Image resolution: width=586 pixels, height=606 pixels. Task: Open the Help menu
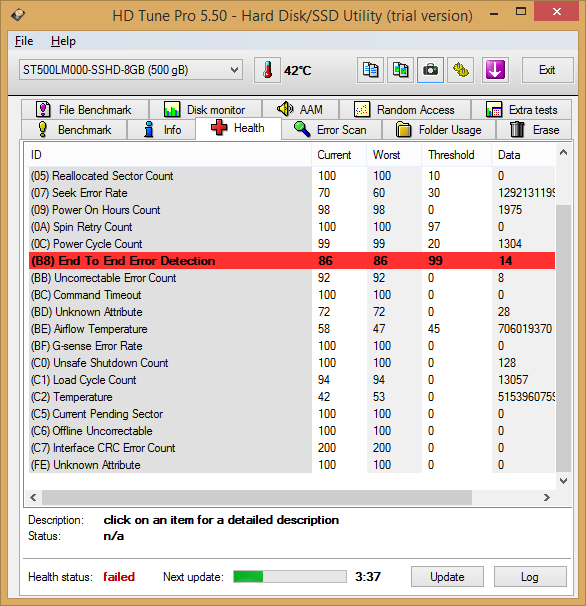[63, 41]
